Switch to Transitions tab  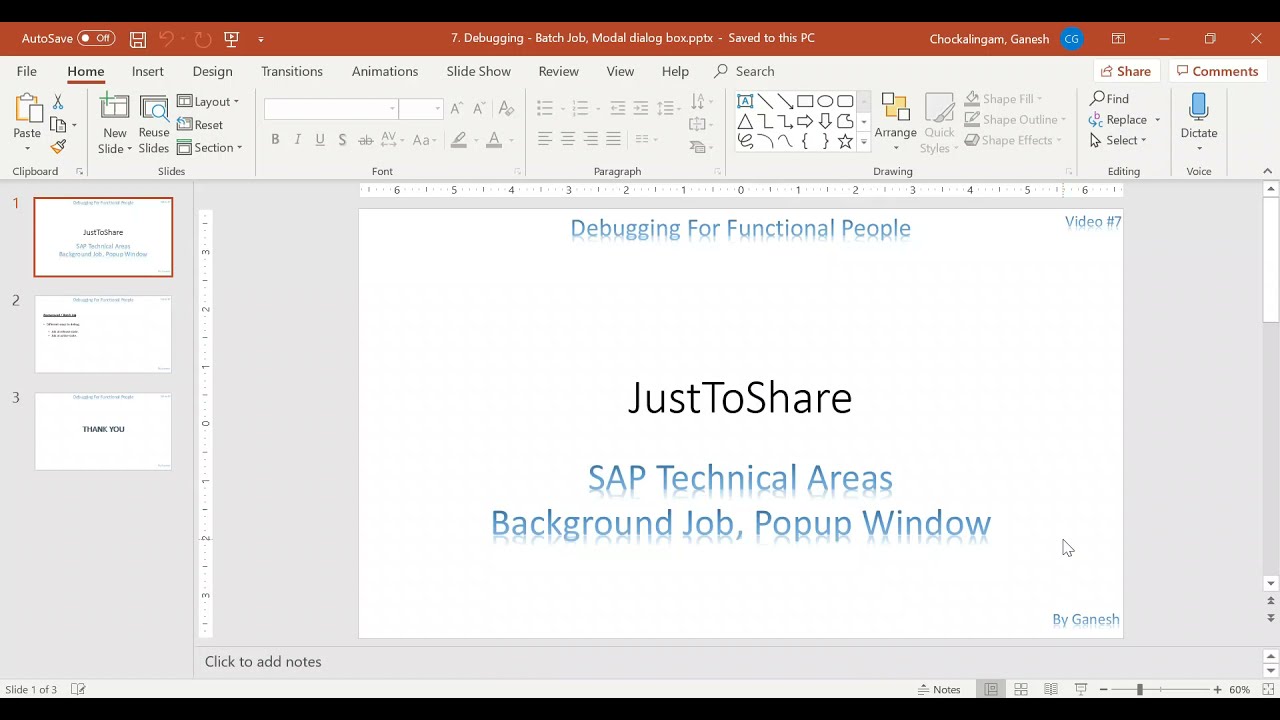(292, 71)
